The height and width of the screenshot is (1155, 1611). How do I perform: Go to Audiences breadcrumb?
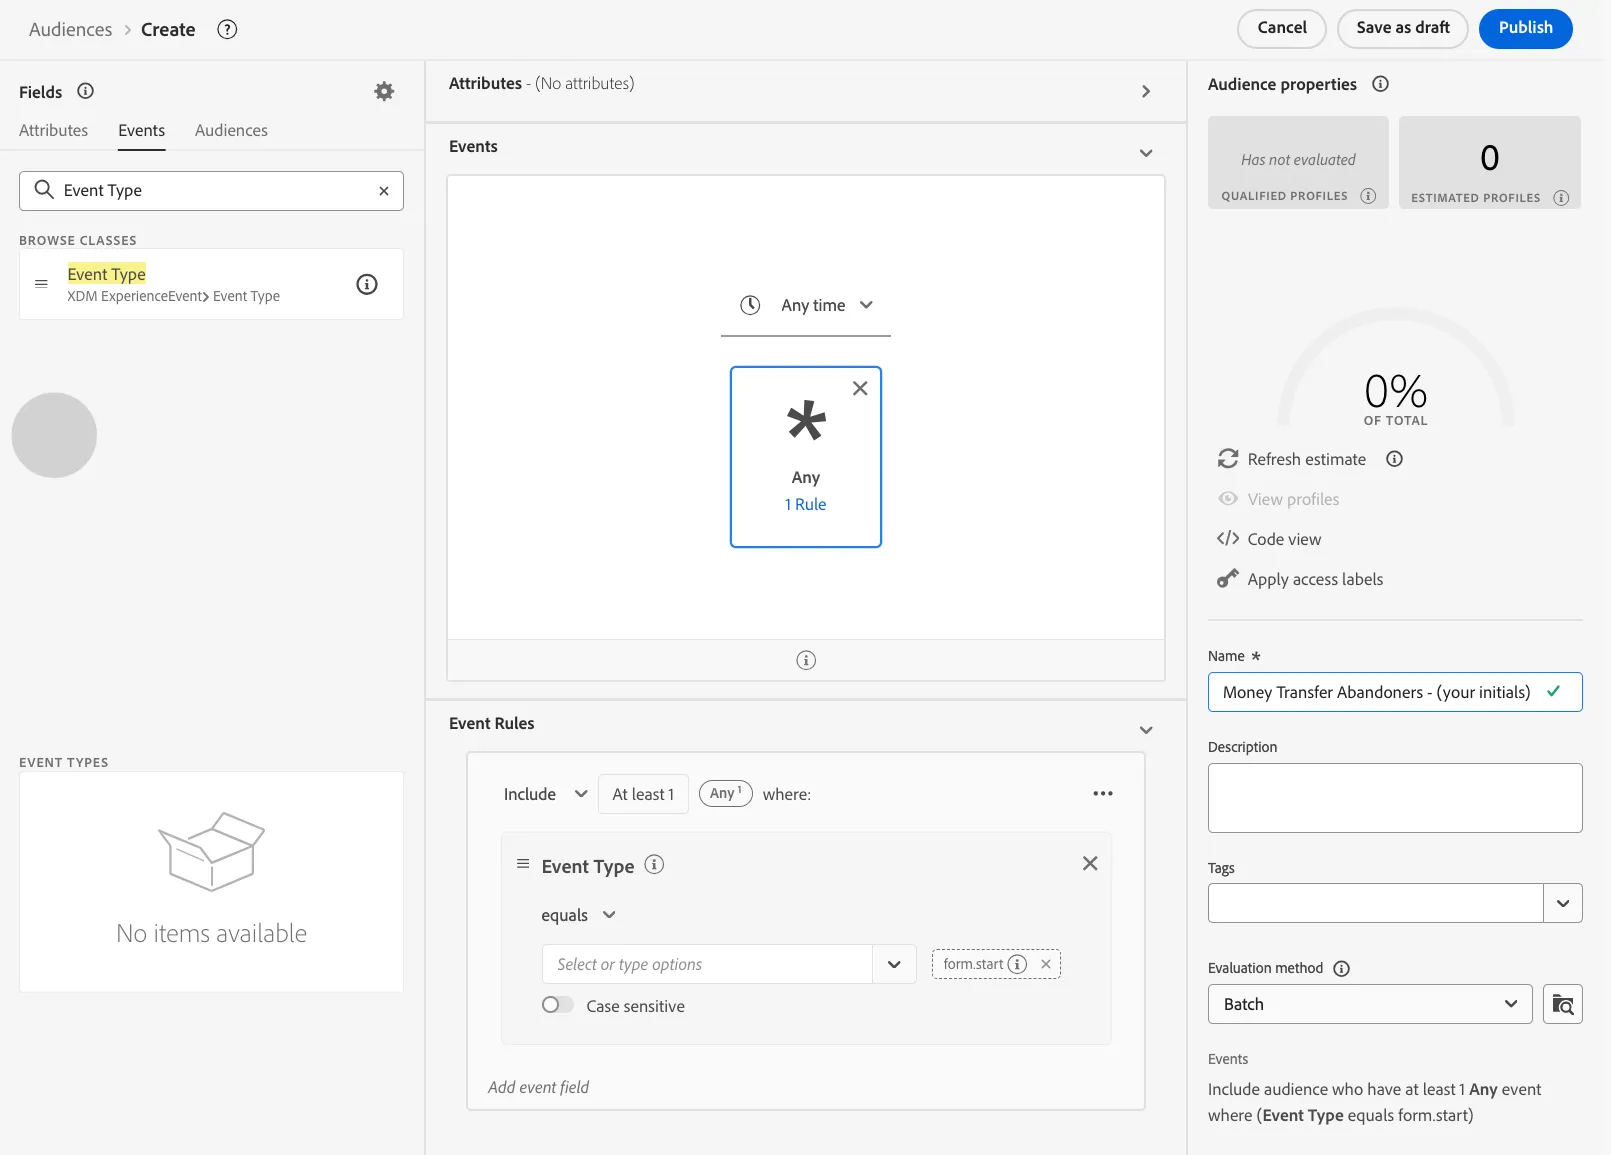(x=71, y=29)
